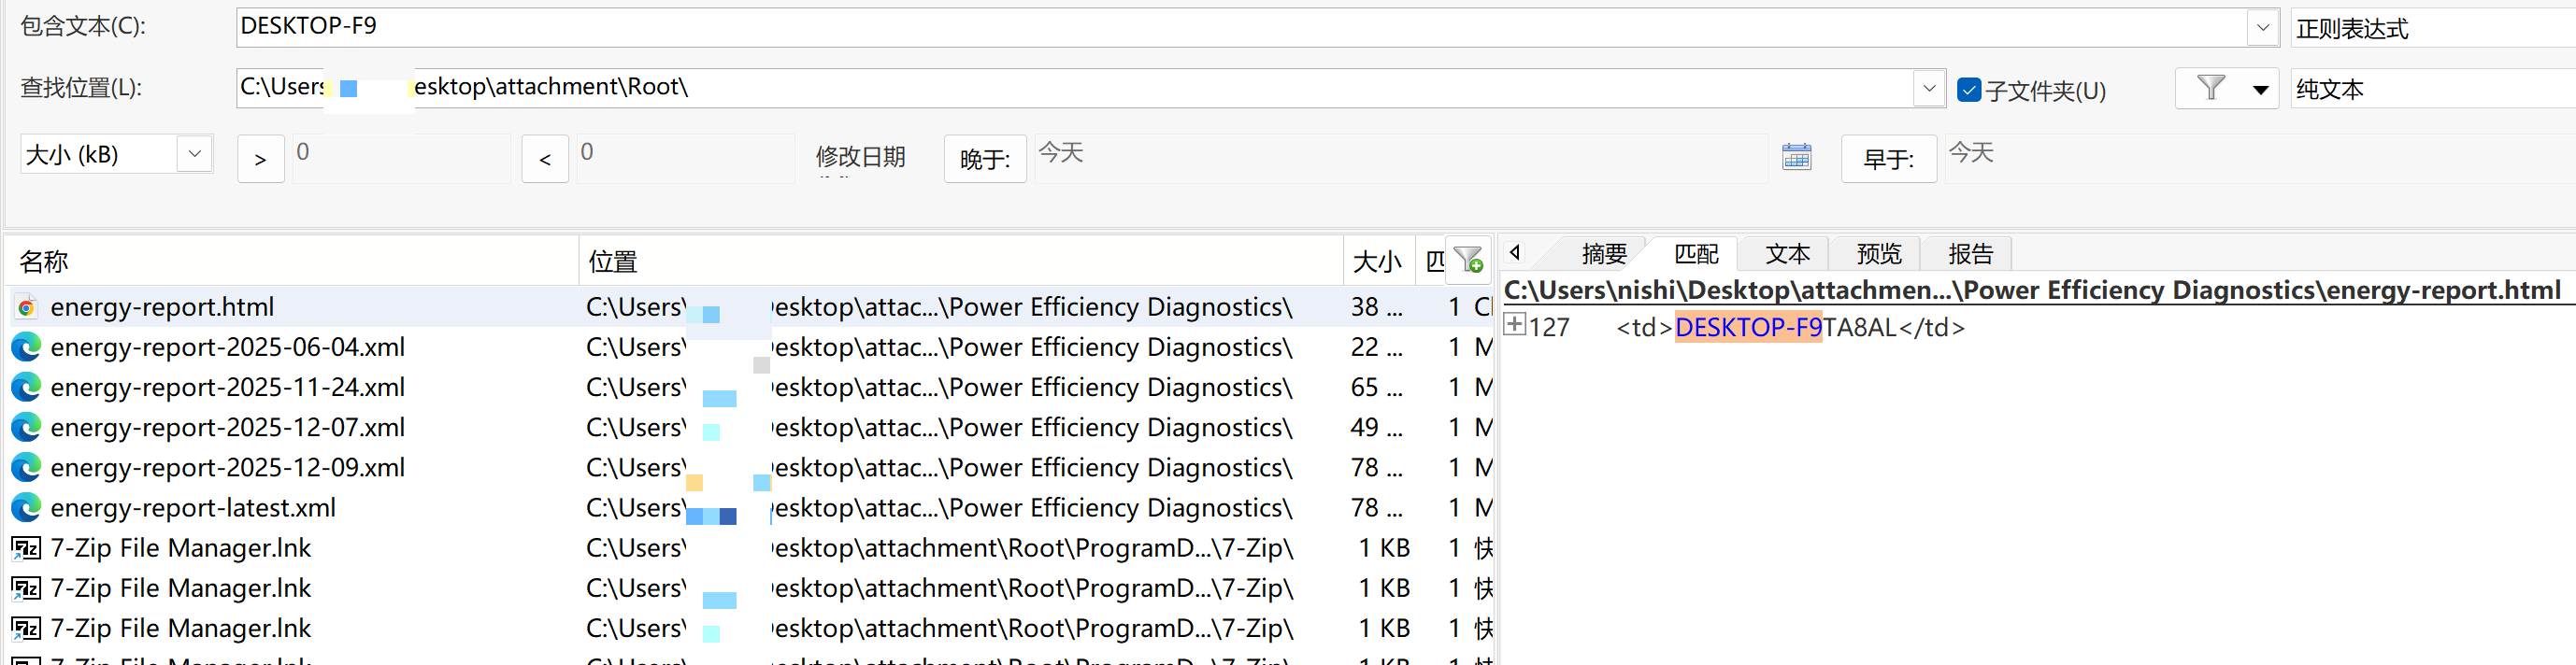This screenshot has height=665, width=2576.
Task: Click the Chrome icon of energy-report.html
Action: pos(26,308)
